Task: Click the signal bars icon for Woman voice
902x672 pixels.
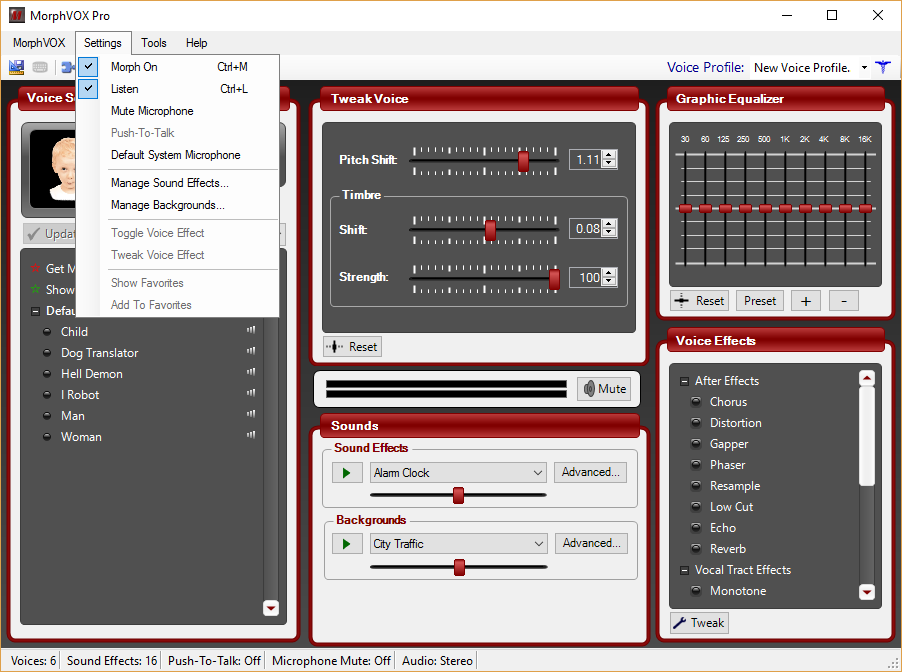Action: [251, 435]
